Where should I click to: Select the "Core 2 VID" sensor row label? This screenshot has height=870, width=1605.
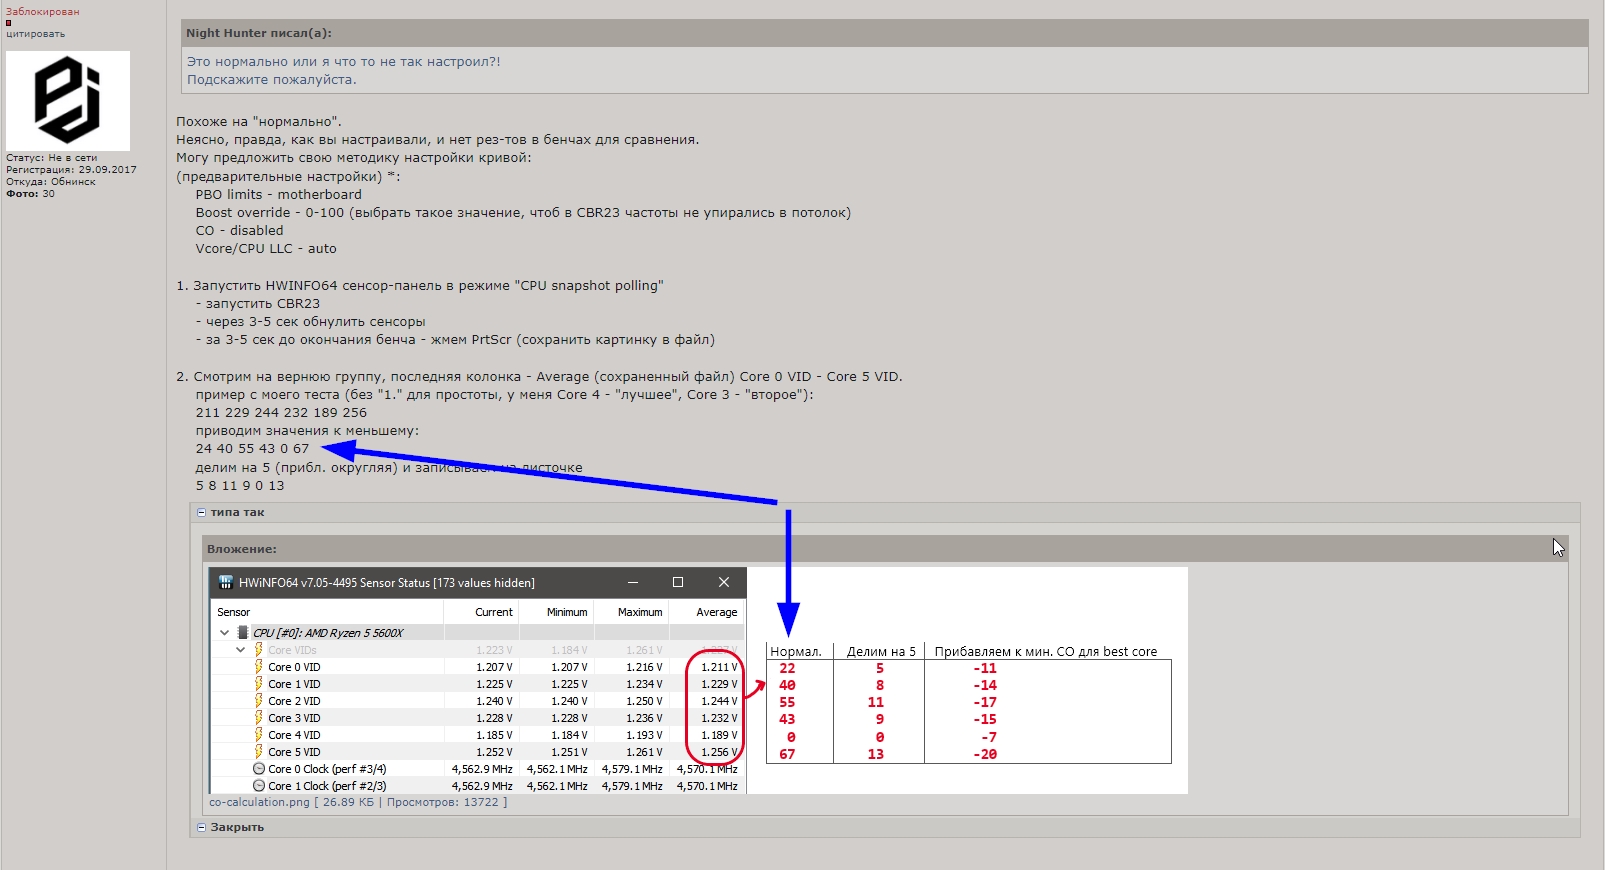pos(294,701)
